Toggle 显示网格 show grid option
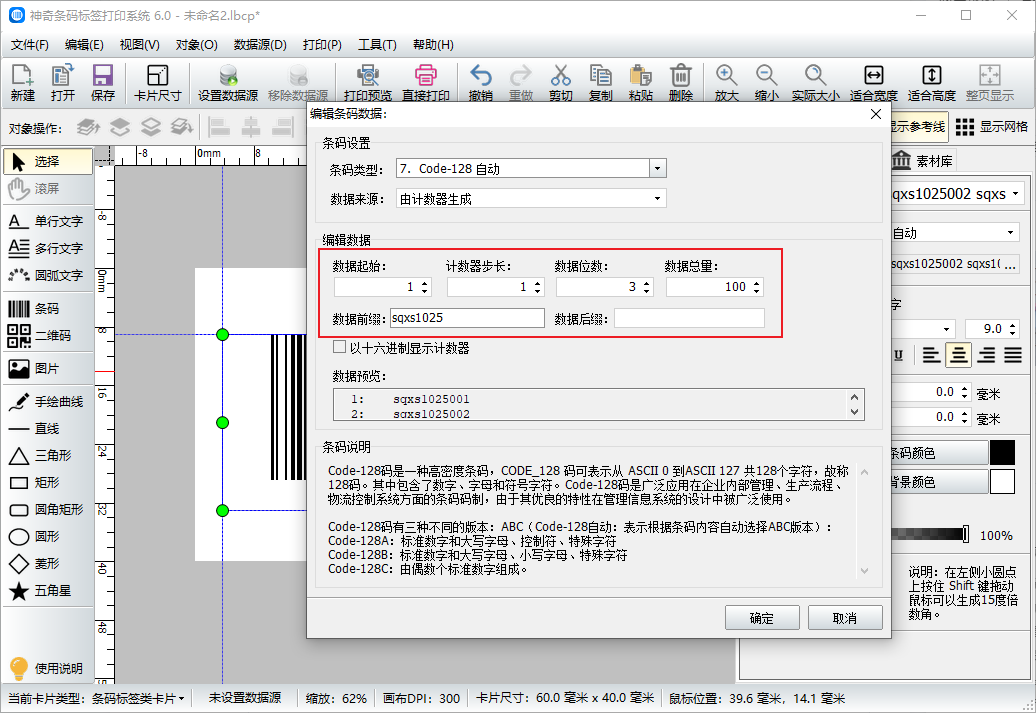The height and width of the screenshot is (713, 1036). (991, 127)
